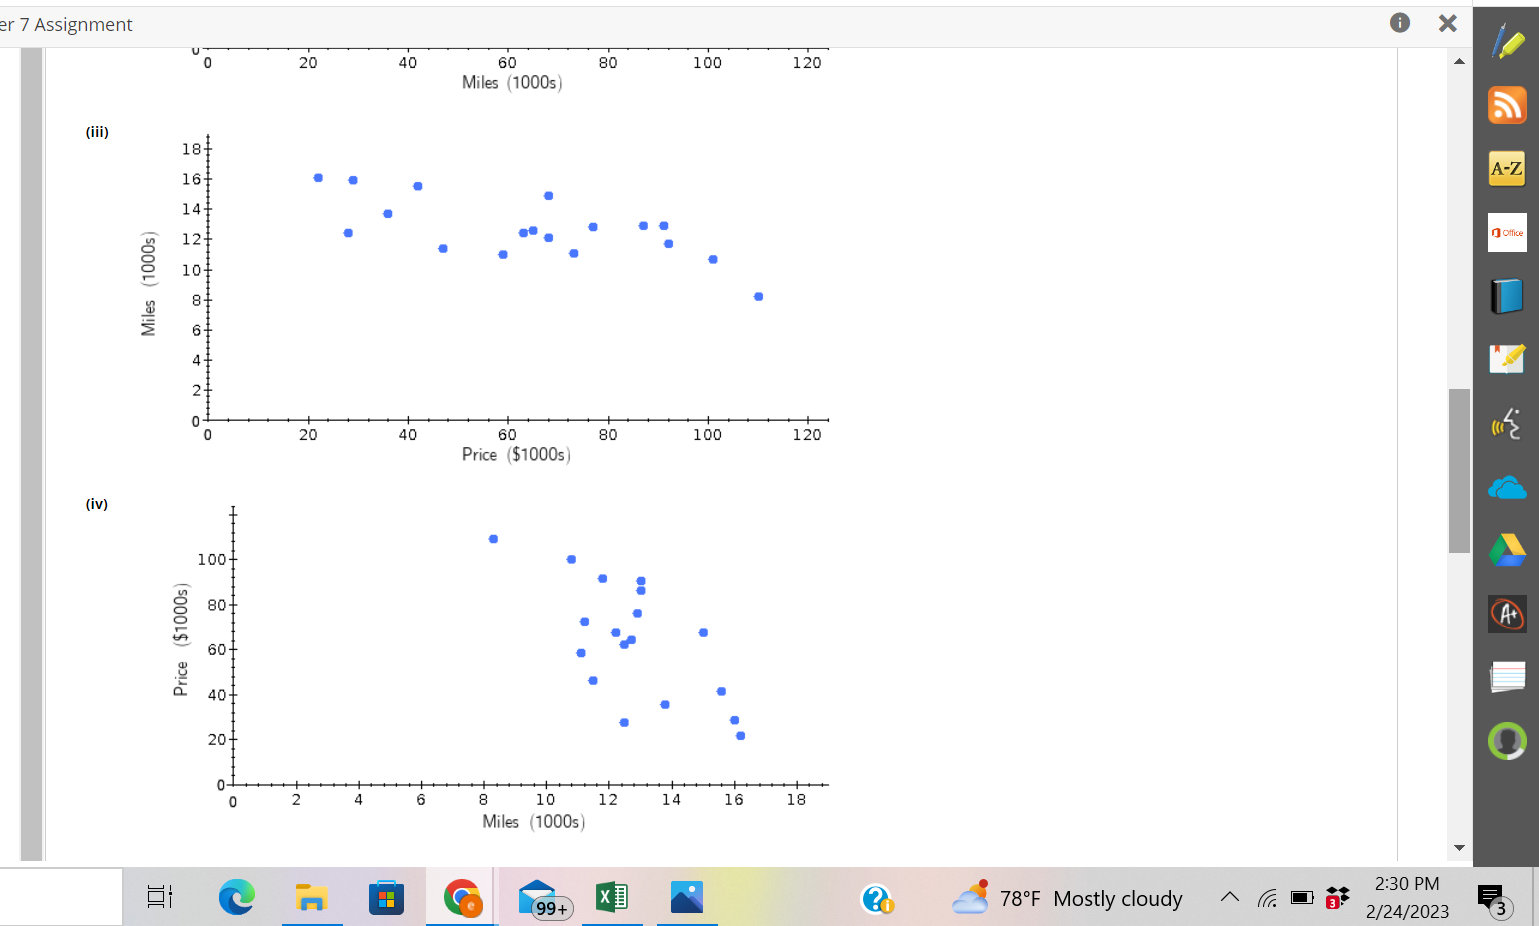1539x926 pixels.
Task: Open the bookmarked notebook highlighter icon
Action: click(x=1507, y=359)
